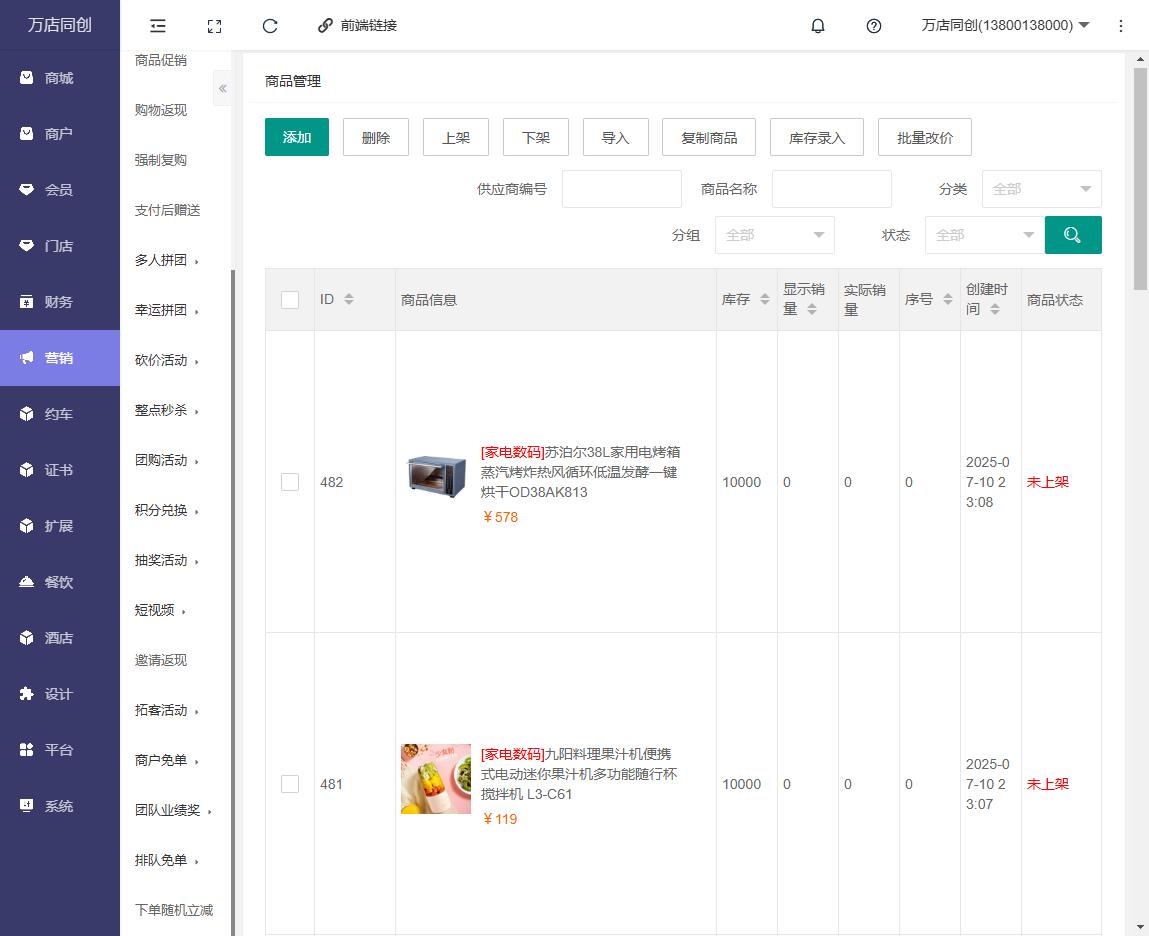Collapse sidebar using menu fold icon
Viewport: 1149px width, 936px height.
coord(158,26)
